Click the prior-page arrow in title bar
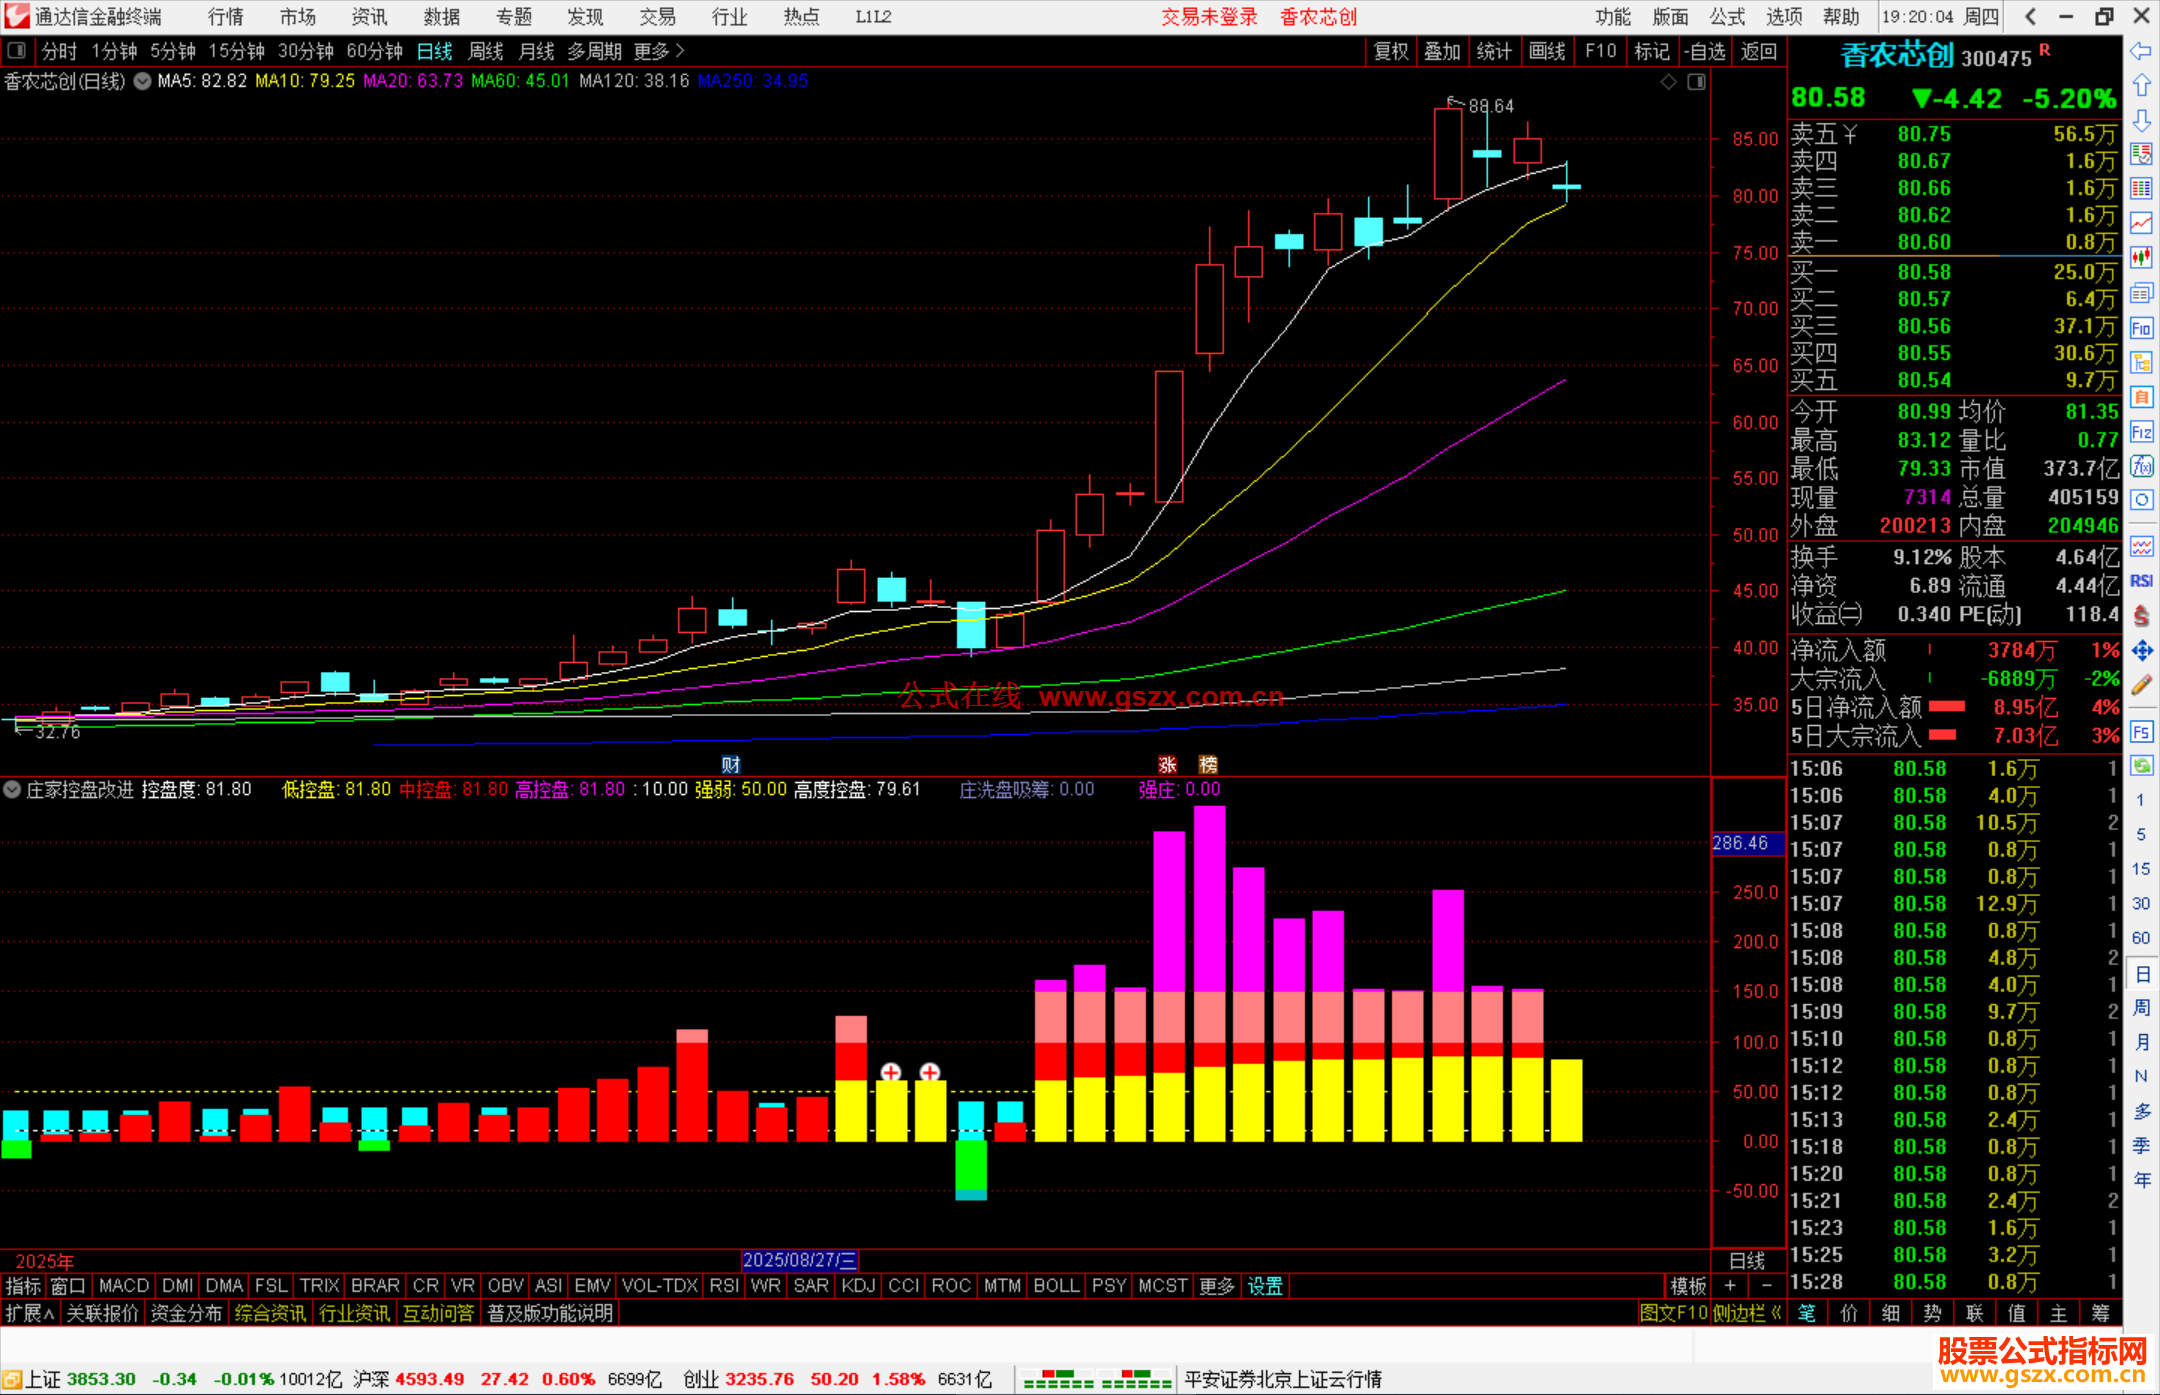The image size is (2160, 1395). click(x=2030, y=16)
